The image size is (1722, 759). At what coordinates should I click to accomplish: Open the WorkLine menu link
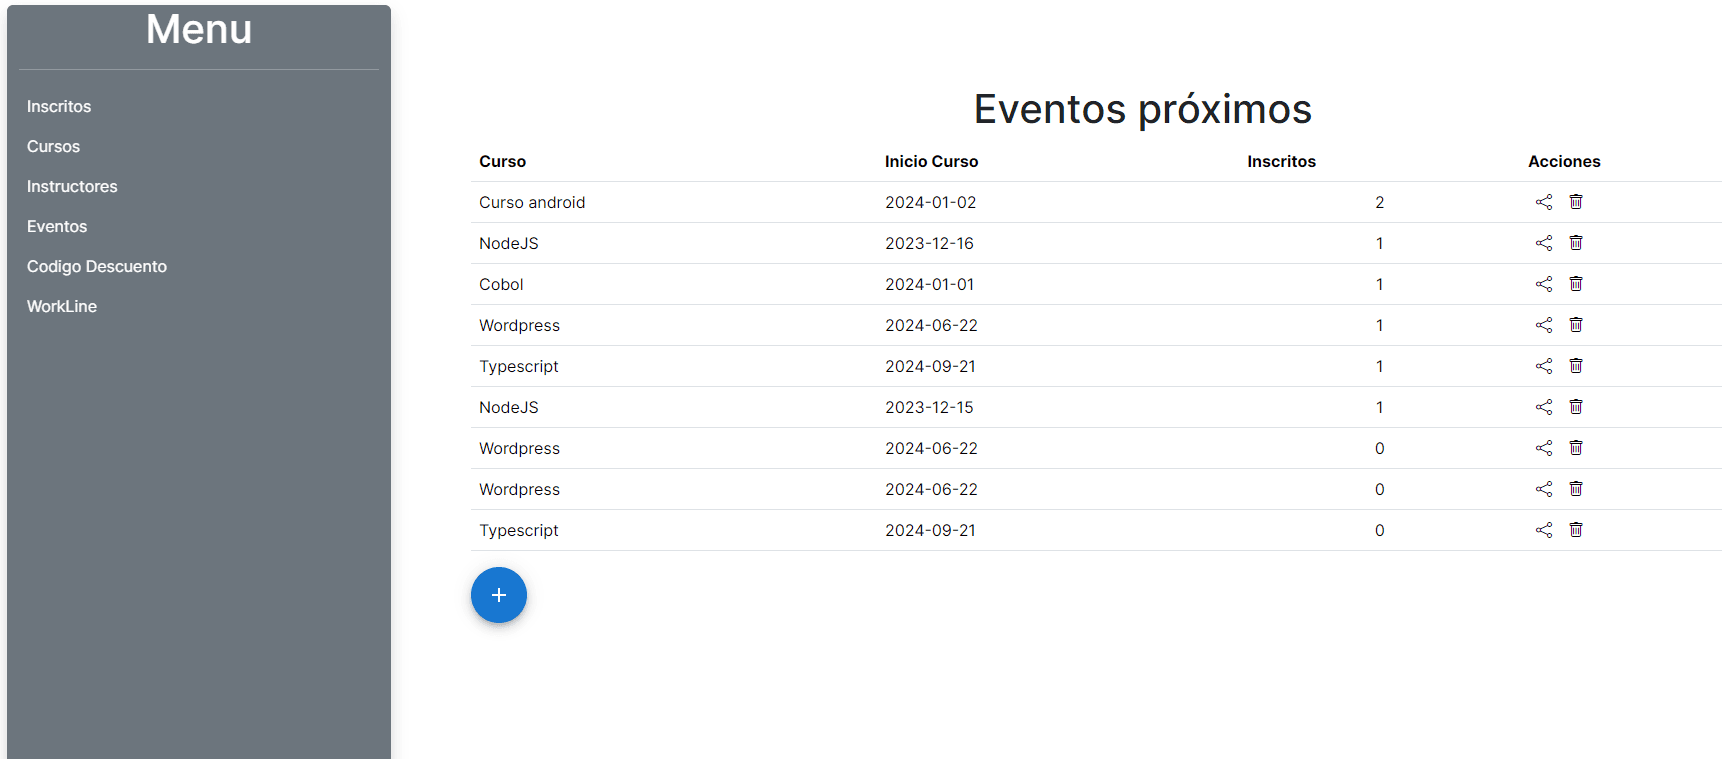pyautogui.click(x=62, y=306)
